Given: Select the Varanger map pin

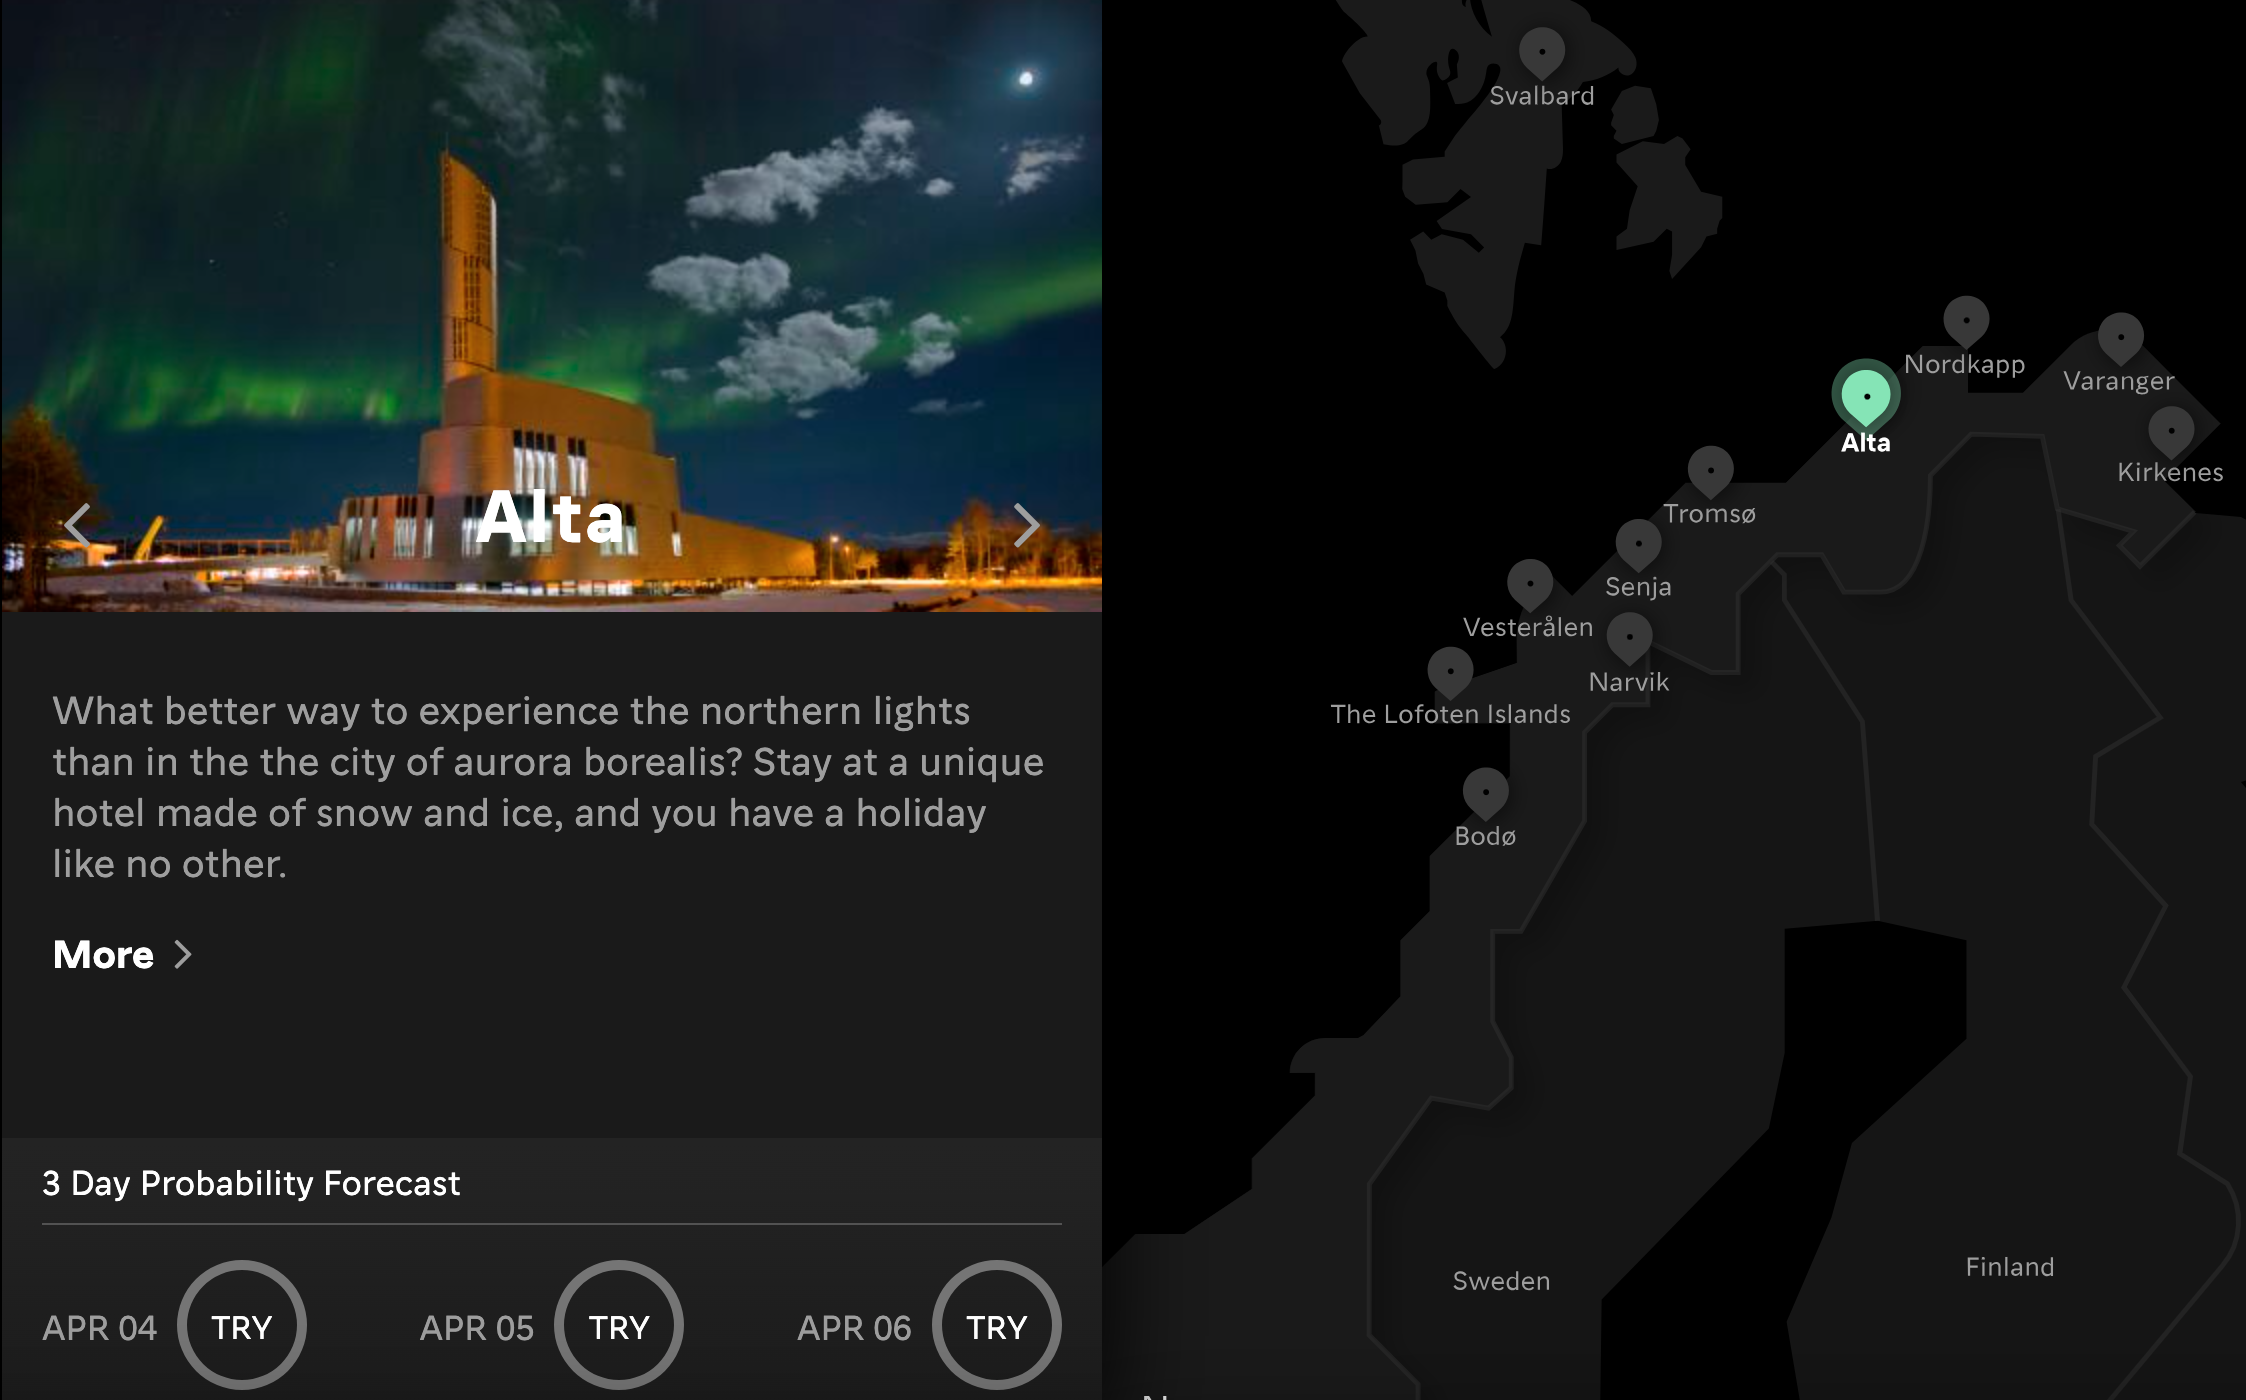Looking at the screenshot, I should pyautogui.click(x=2120, y=338).
